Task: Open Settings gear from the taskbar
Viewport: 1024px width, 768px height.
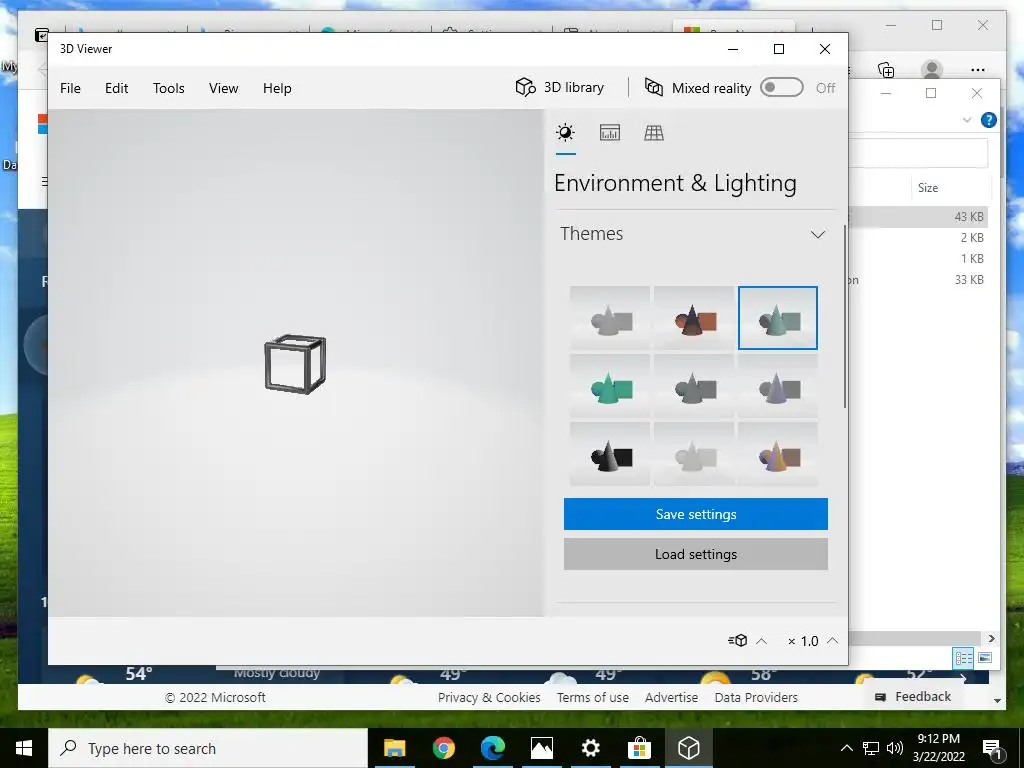Action: (x=590, y=748)
